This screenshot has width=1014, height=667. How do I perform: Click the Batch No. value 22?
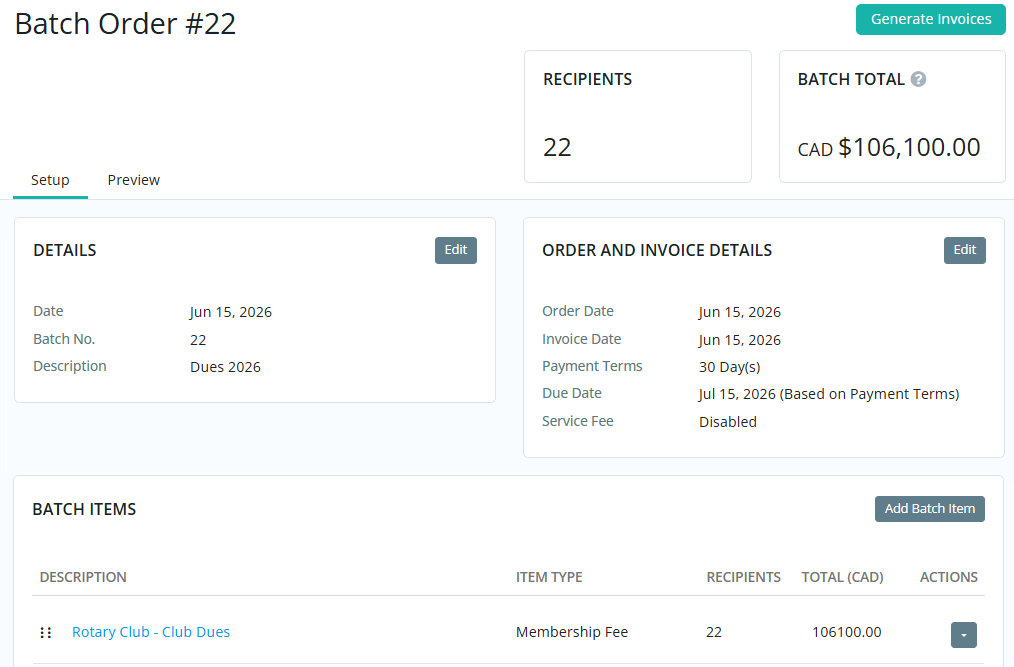198,340
